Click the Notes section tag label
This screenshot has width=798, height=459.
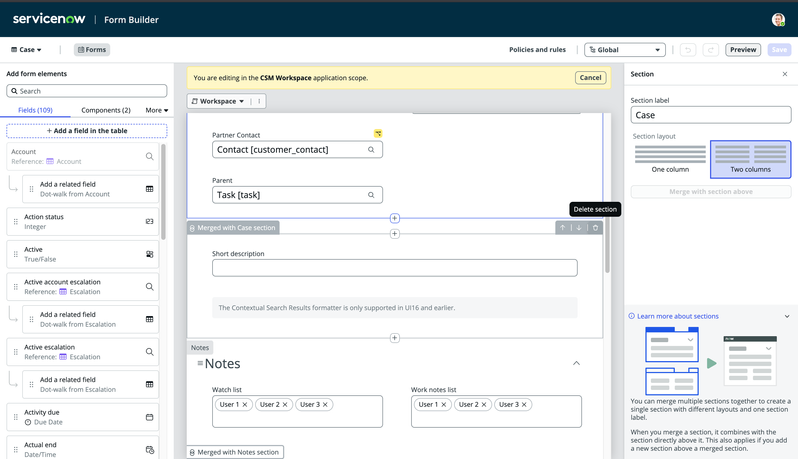(x=200, y=348)
